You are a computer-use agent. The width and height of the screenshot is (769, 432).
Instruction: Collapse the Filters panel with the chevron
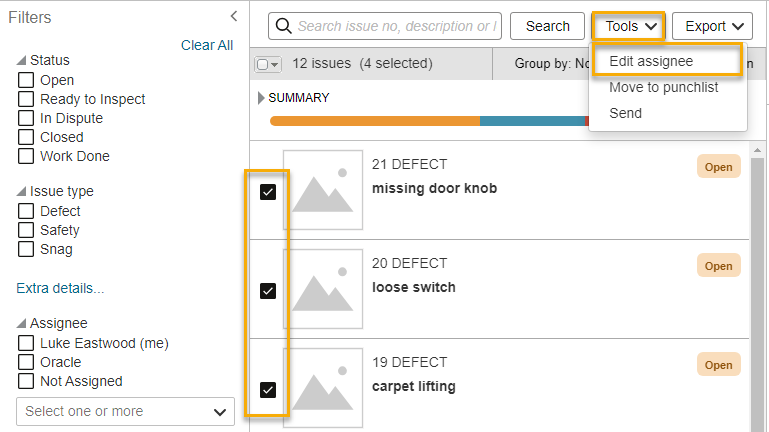click(x=234, y=16)
